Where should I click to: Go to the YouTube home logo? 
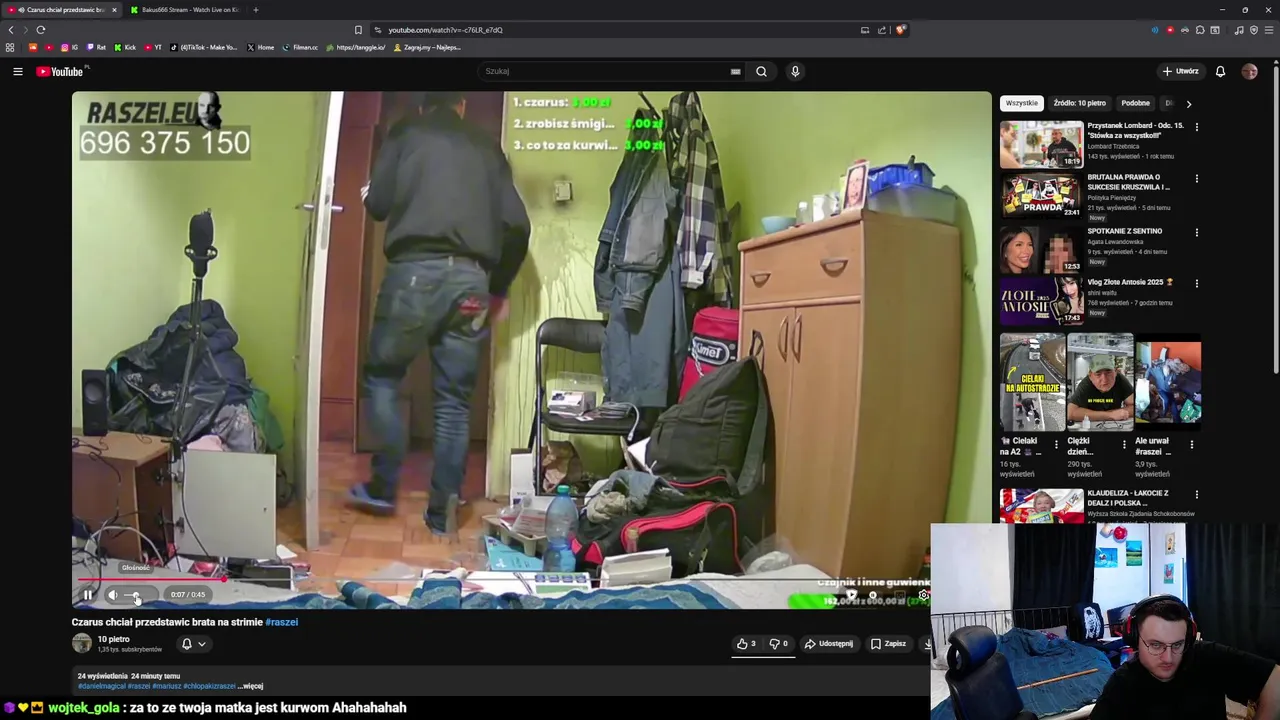coord(62,71)
